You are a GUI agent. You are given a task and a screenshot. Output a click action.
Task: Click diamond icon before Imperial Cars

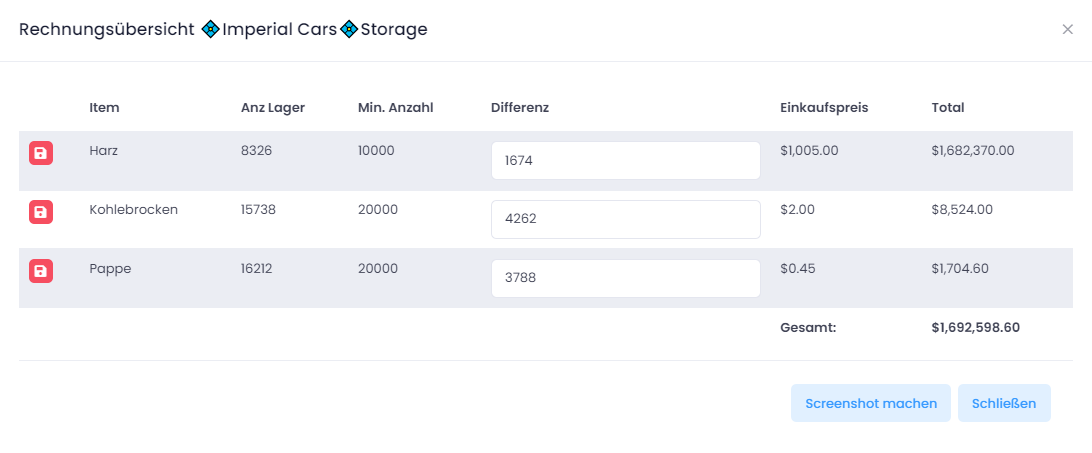(x=210, y=30)
